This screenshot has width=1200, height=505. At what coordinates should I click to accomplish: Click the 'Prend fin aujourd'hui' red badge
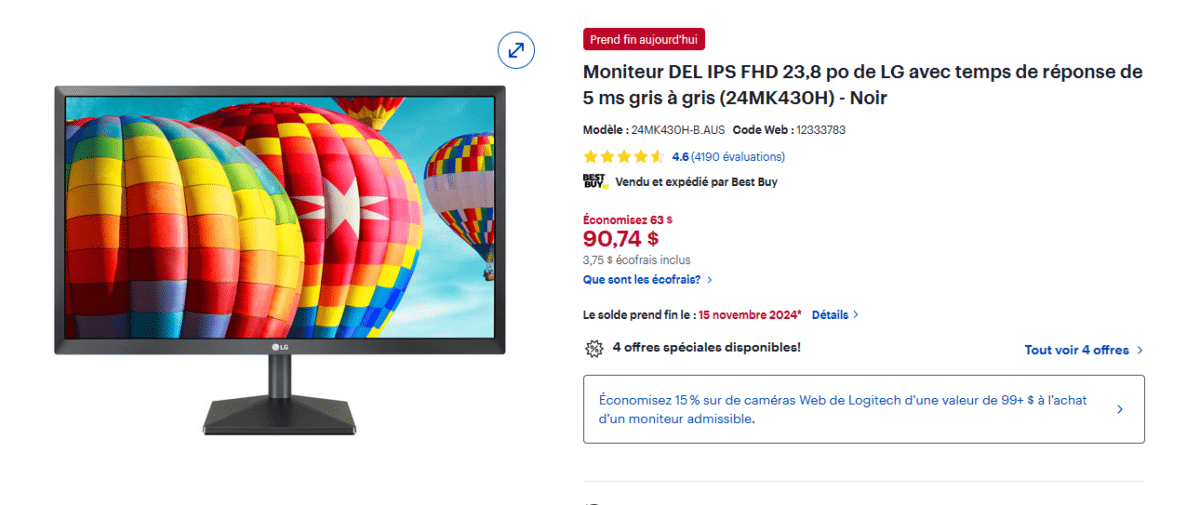click(x=645, y=39)
